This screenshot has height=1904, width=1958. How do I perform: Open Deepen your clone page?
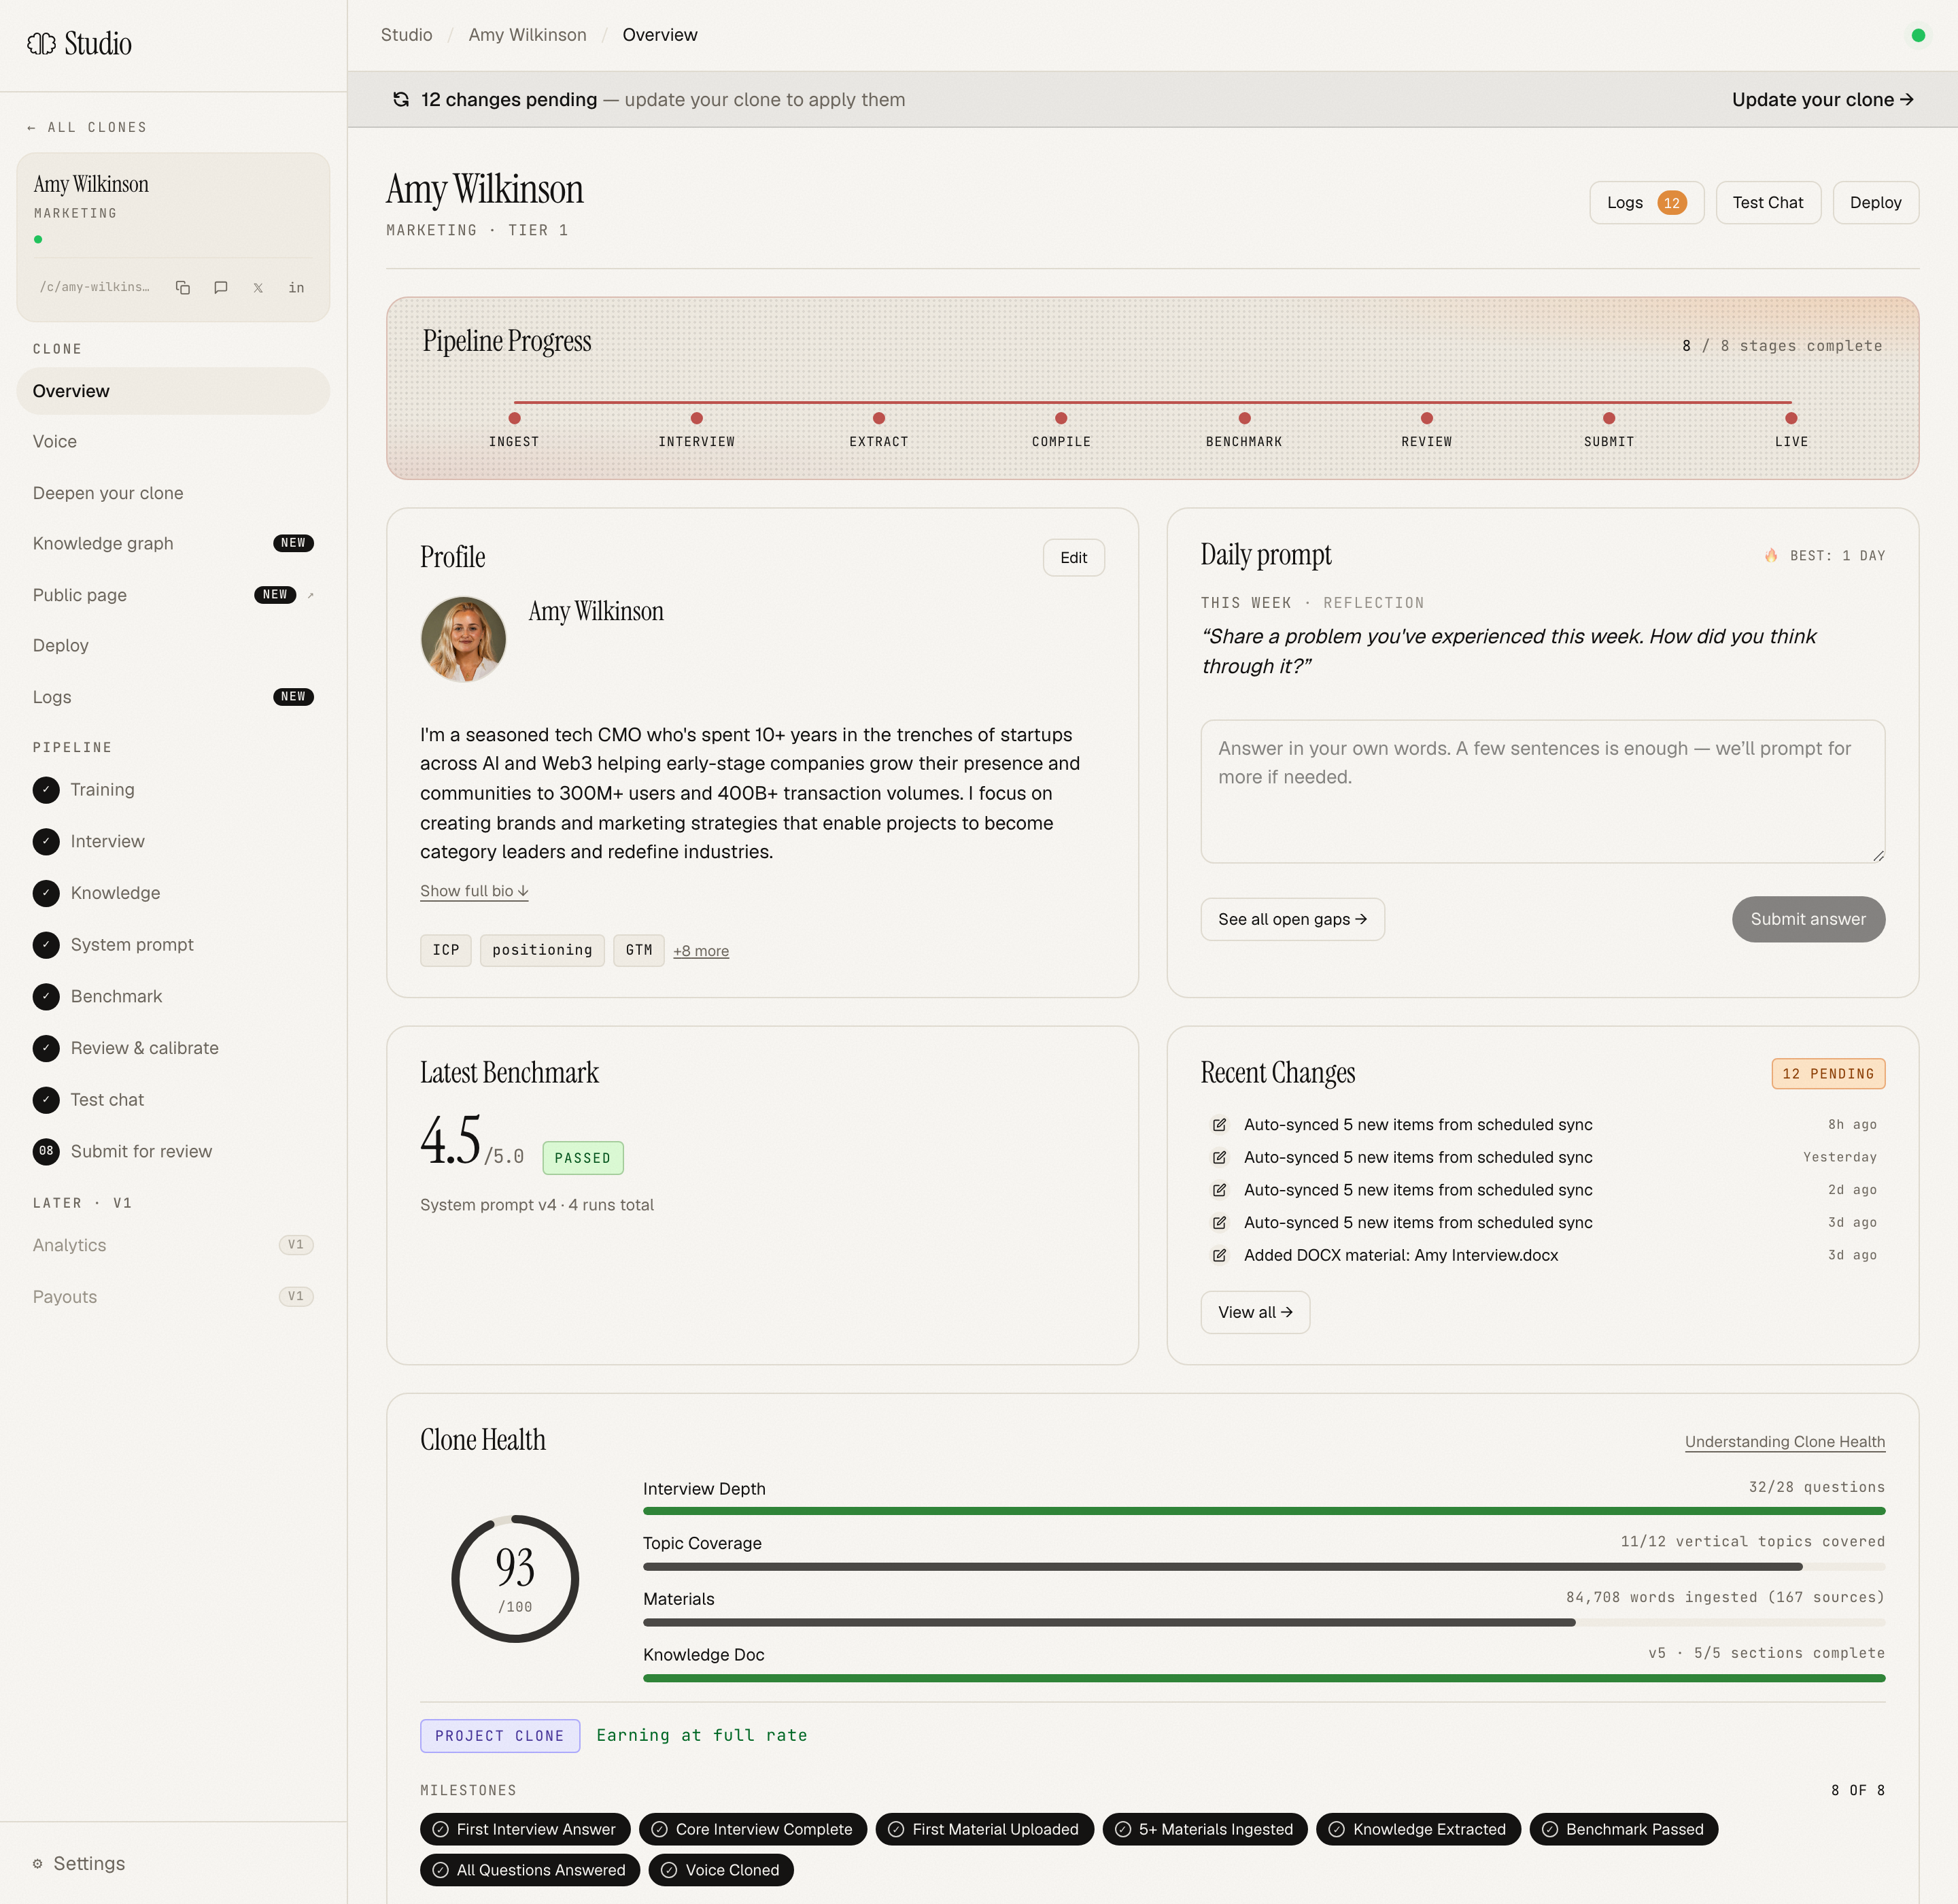[x=173, y=493]
